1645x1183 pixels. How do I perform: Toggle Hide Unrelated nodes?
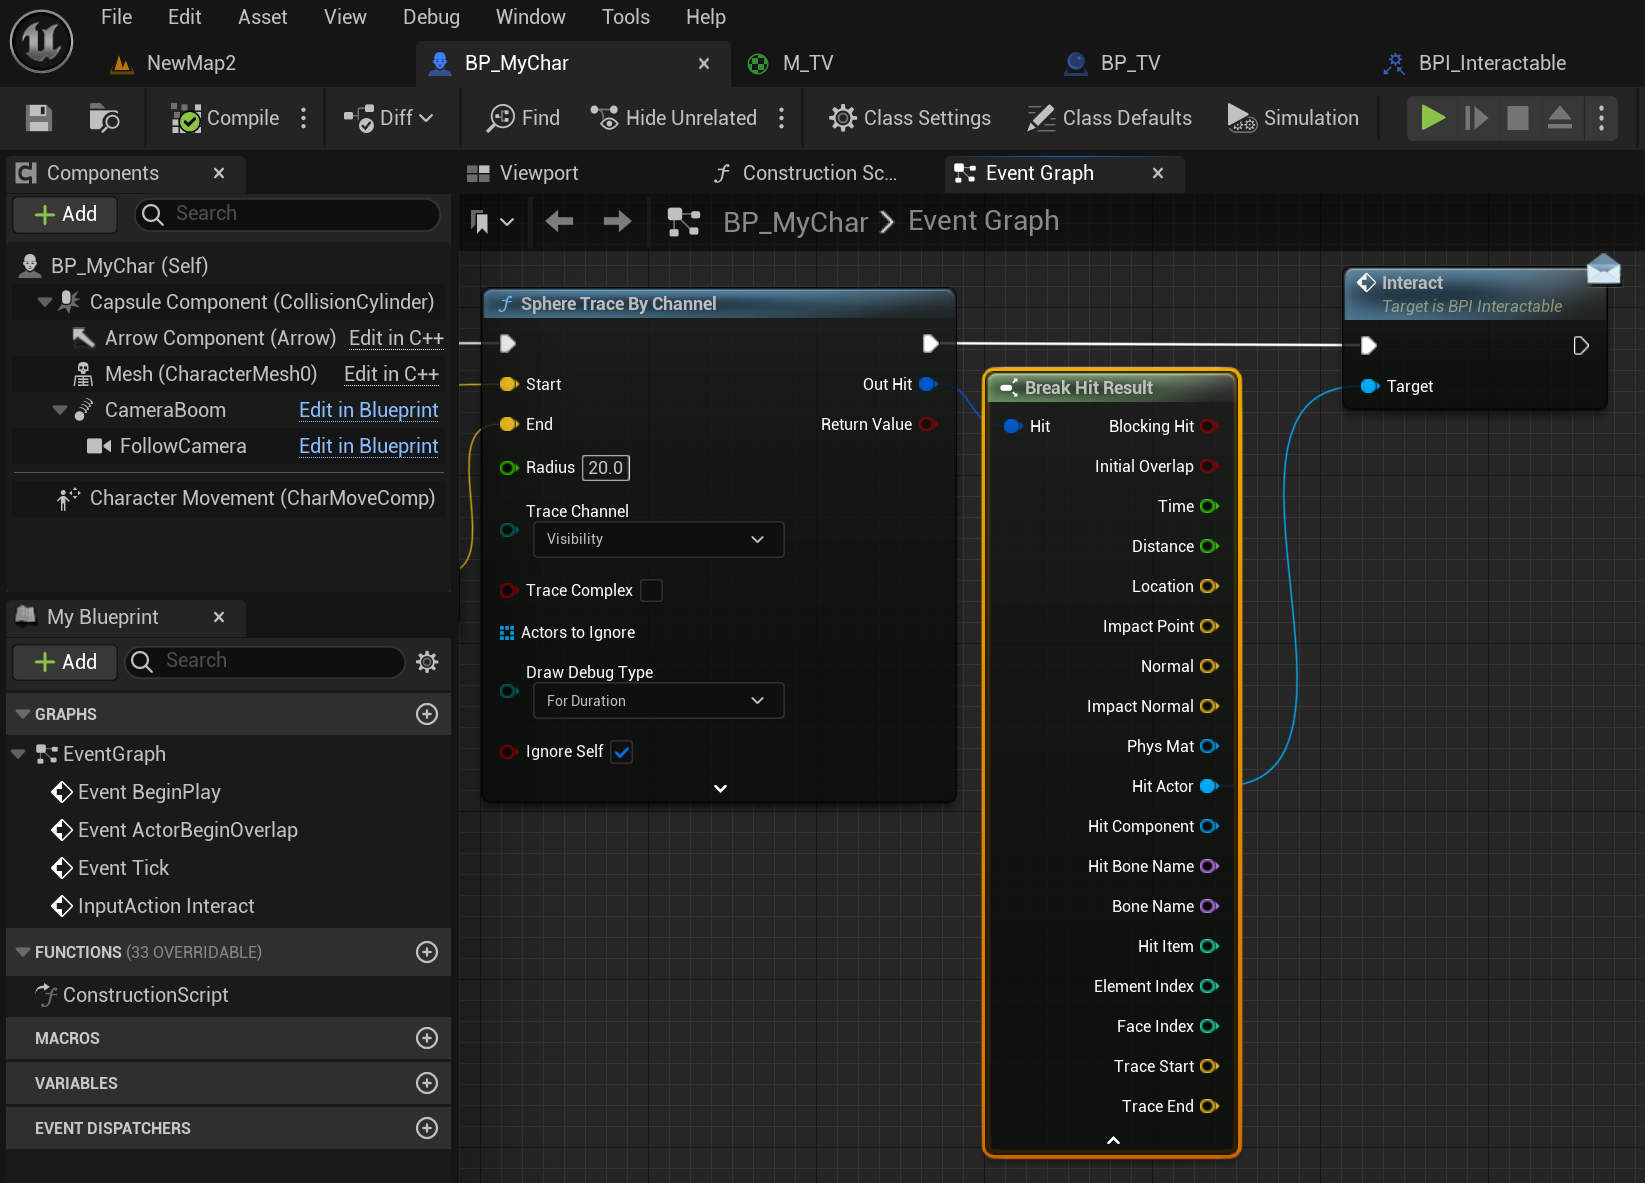point(673,118)
